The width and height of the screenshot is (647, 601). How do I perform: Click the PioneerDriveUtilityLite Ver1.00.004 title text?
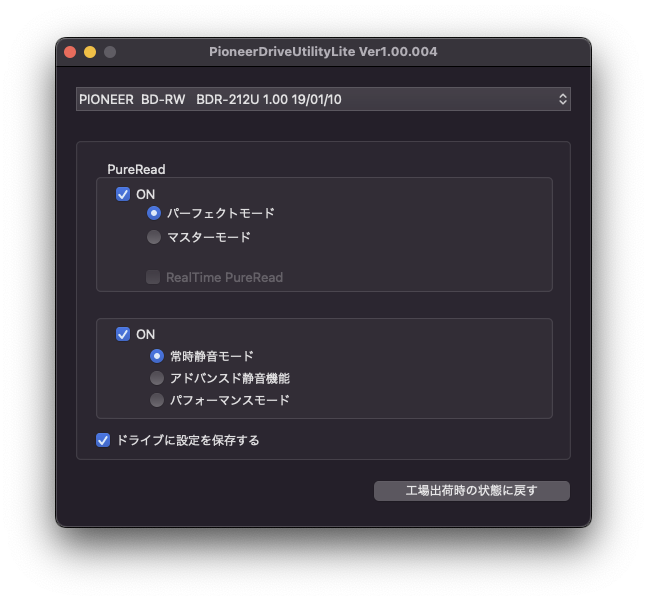point(323,52)
